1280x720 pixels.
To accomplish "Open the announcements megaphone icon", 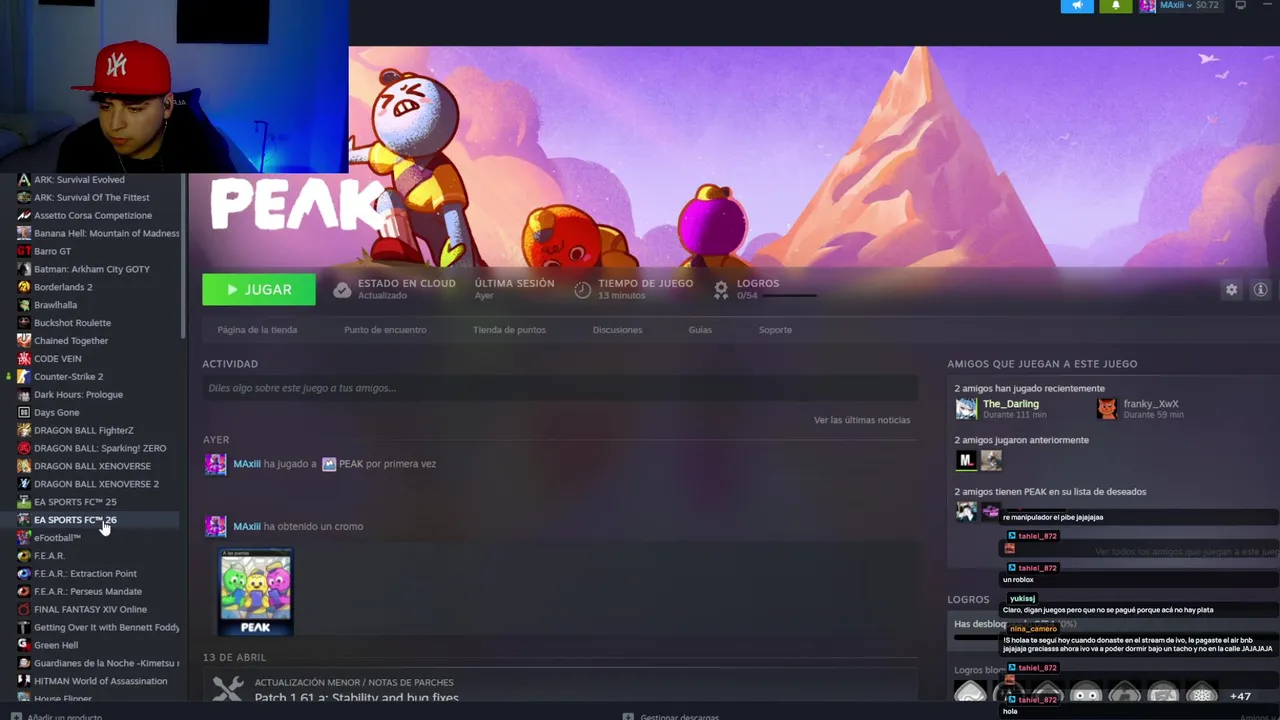I will click(1077, 6).
